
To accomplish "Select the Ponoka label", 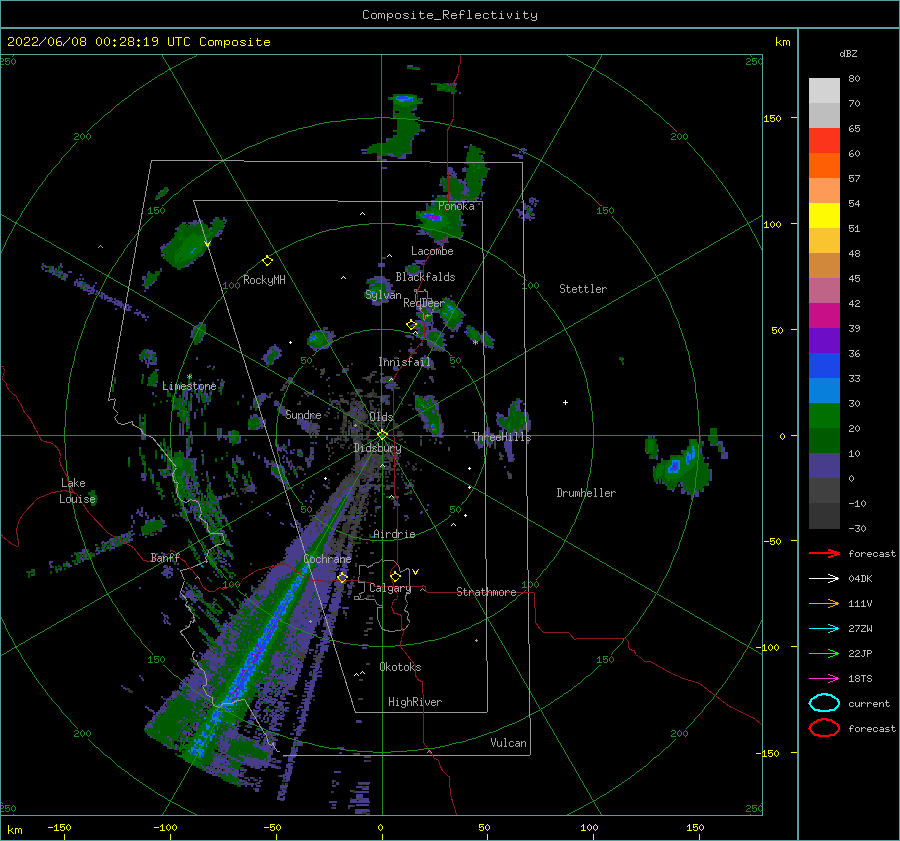I will coord(456,206).
